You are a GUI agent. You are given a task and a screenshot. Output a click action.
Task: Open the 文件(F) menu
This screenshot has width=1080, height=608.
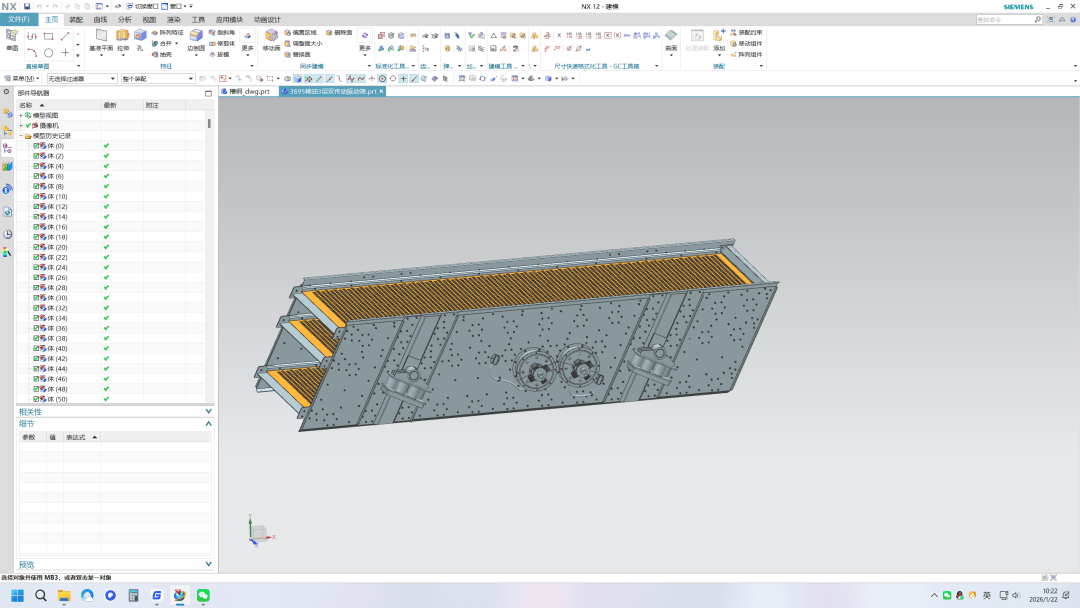(x=19, y=19)
